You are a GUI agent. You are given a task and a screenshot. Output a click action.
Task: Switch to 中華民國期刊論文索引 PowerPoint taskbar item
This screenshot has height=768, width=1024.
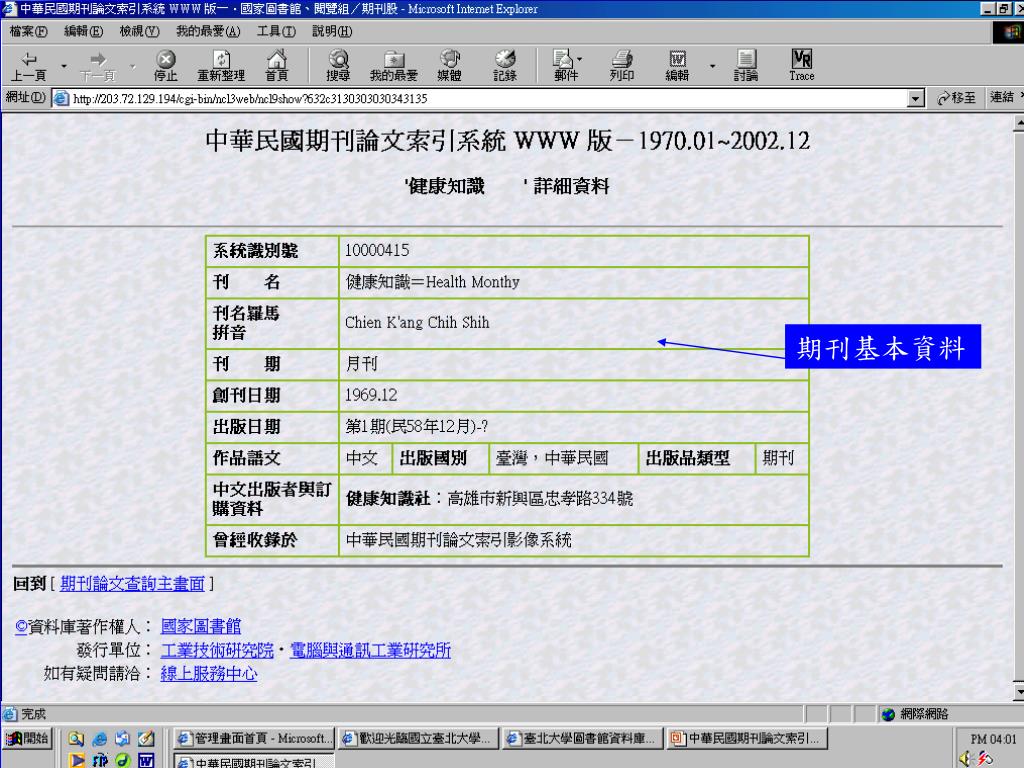click(x=748, y=739)
